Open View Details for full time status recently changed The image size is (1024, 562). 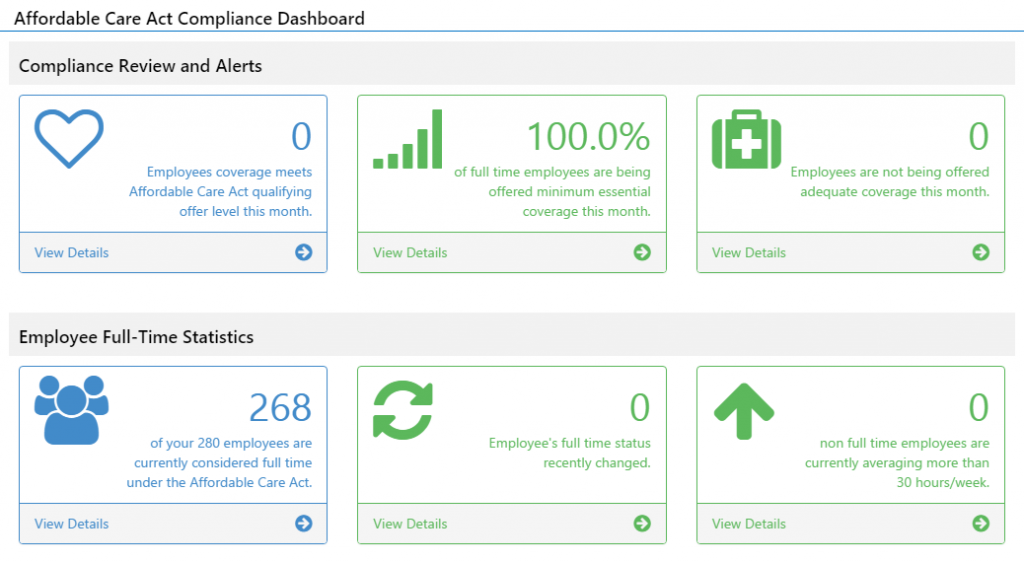tap(410, 523)
